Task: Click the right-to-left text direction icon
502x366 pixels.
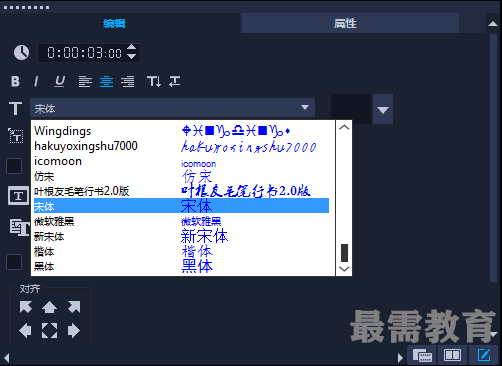Action: [x=175, y=81]
